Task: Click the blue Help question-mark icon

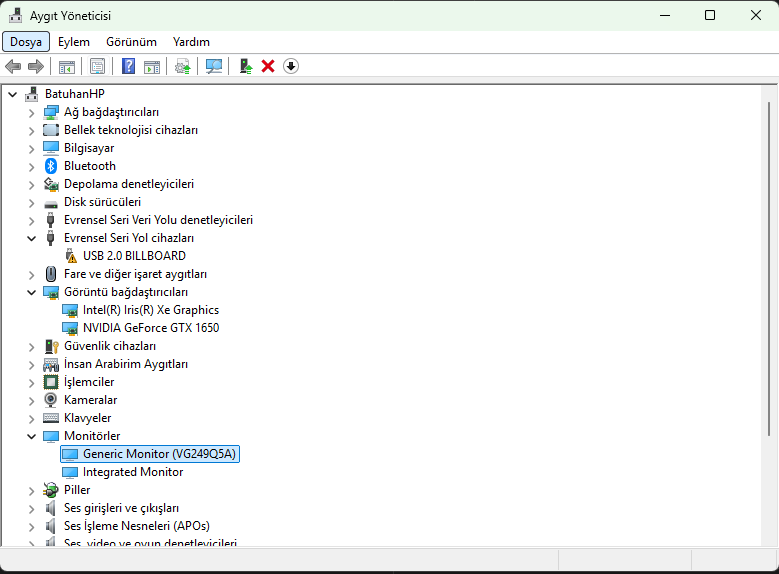Action: point(128,66)
